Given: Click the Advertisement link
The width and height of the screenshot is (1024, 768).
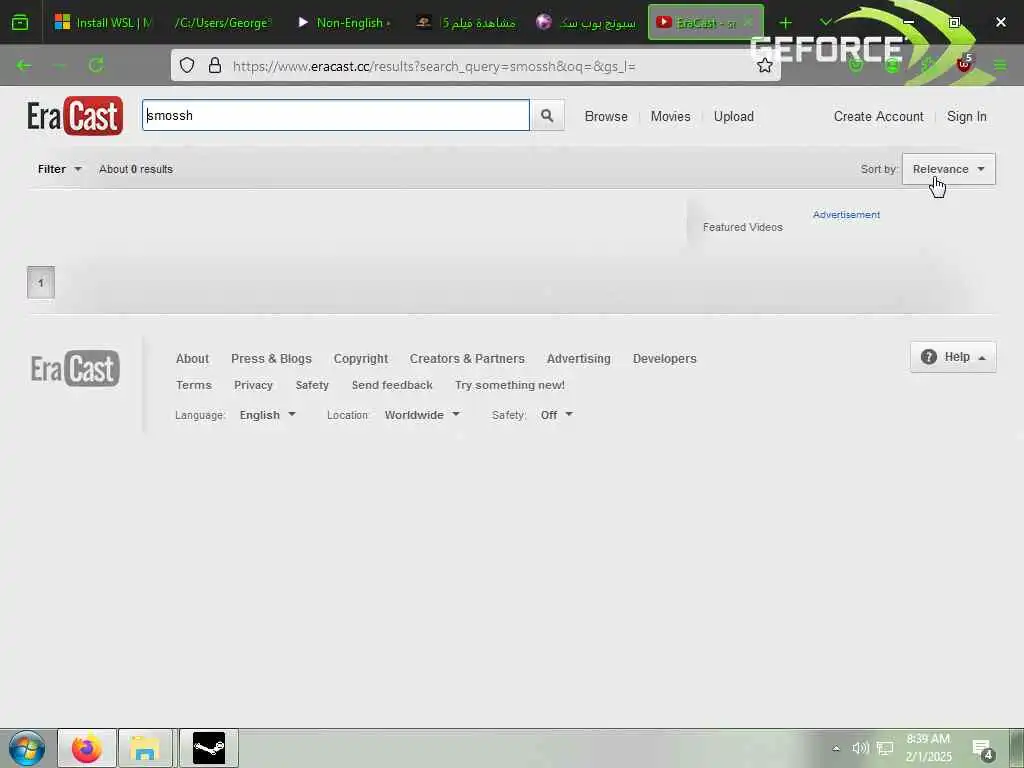Looking at the screenshot, I should click(846, 215).
